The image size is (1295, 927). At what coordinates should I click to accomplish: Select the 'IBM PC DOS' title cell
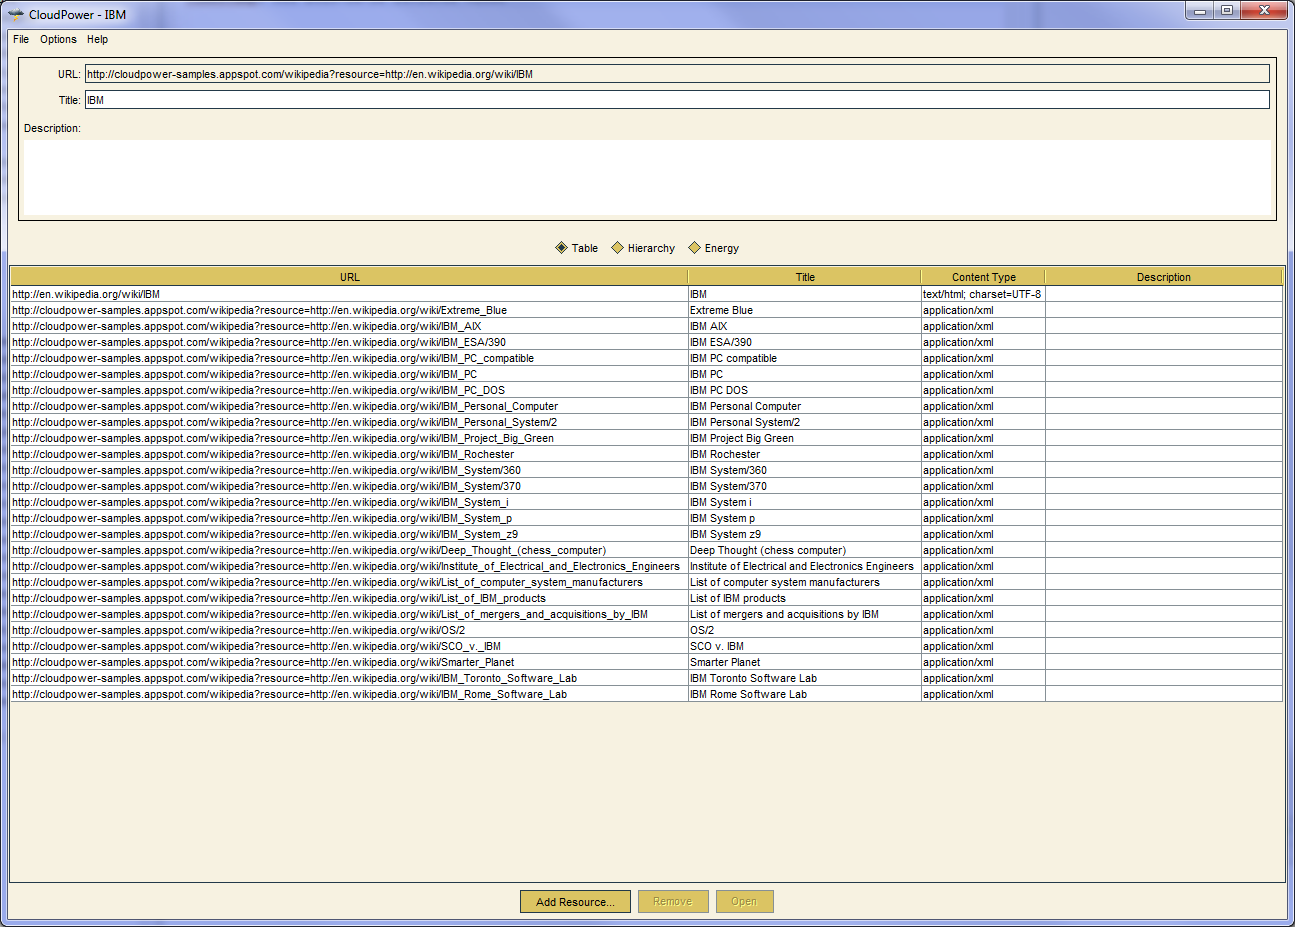click(804, 390)
